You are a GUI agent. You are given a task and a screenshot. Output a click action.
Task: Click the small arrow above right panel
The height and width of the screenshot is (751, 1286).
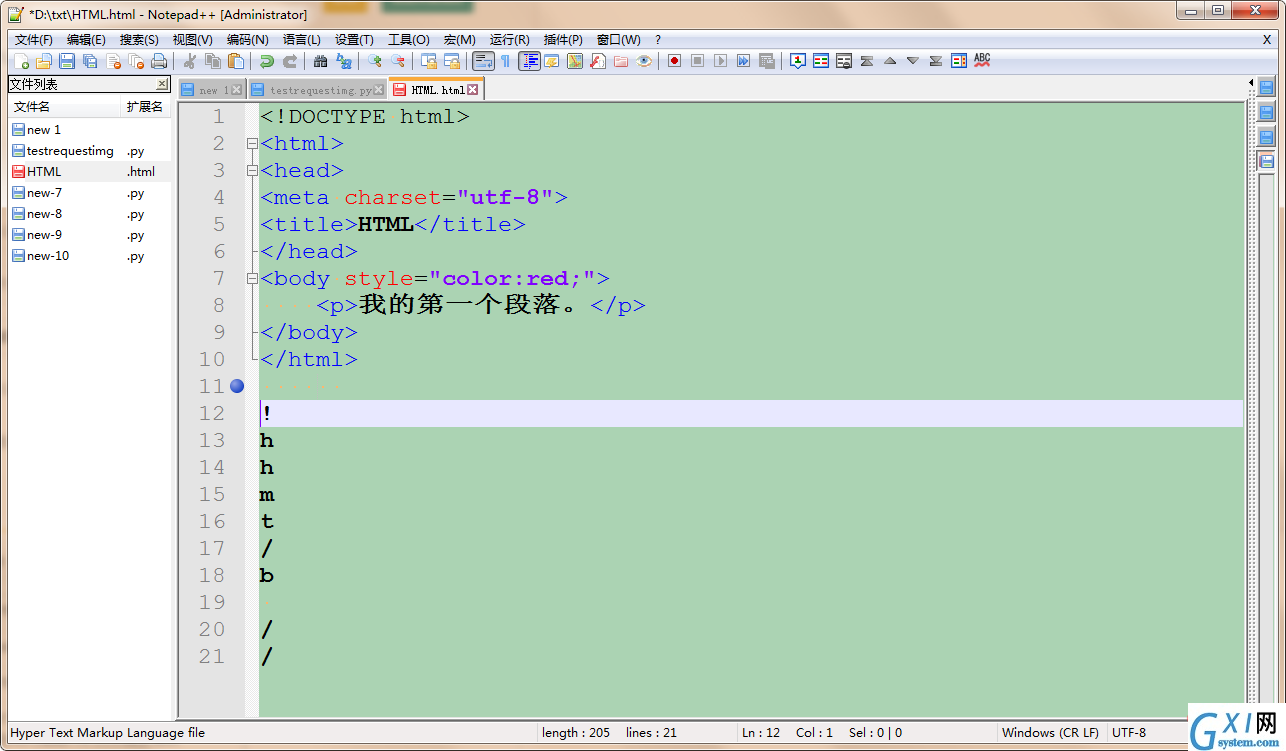coord(1251,83)
